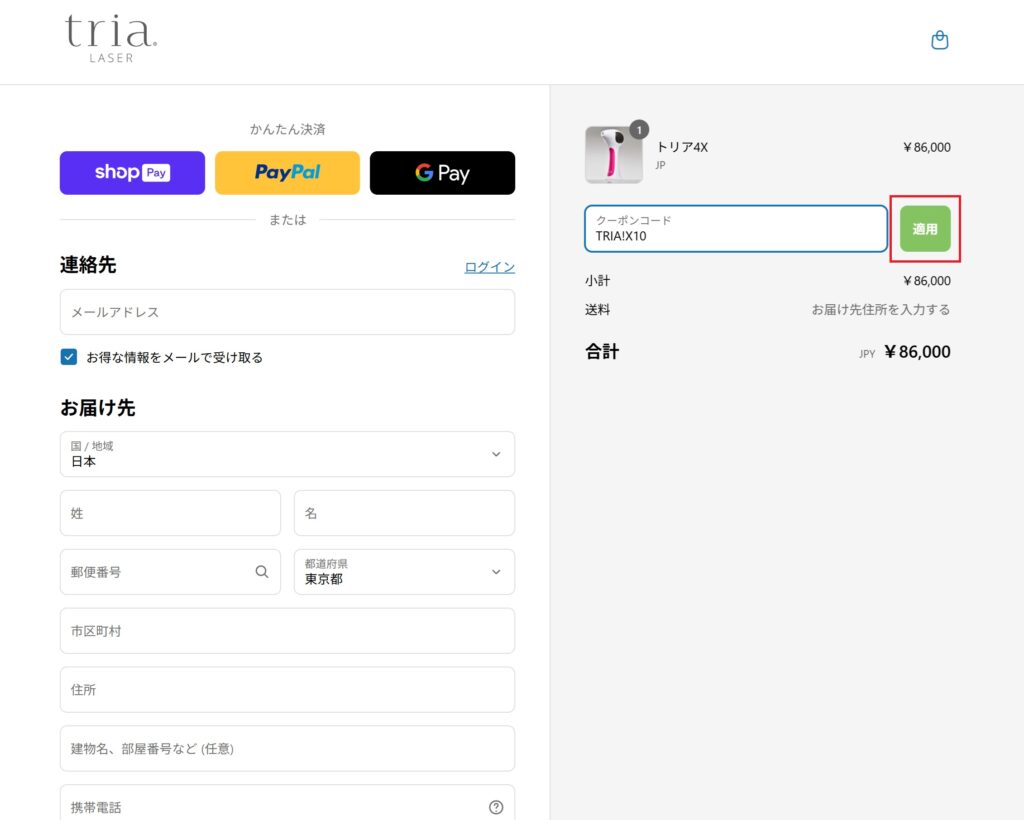Click the 小計 subtotal ¥86,000 amount
The width and height of the screenshot is (1024, 820).
[927, 281]
